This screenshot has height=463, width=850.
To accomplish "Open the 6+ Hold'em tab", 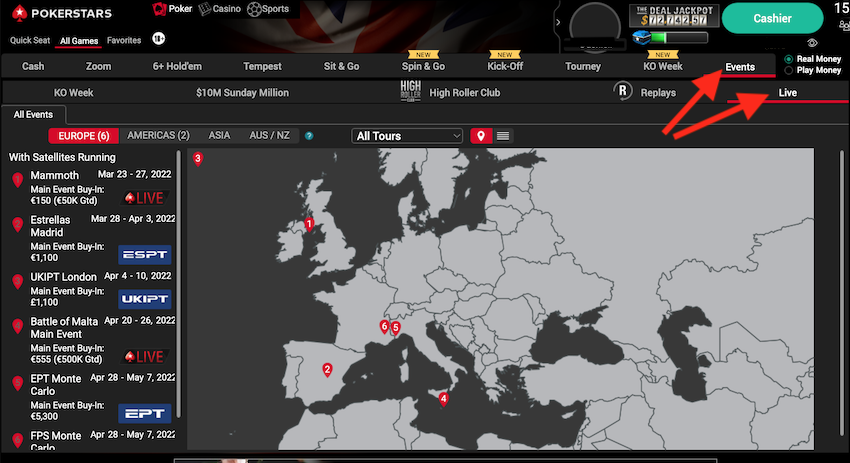I will tap(177, 66).
